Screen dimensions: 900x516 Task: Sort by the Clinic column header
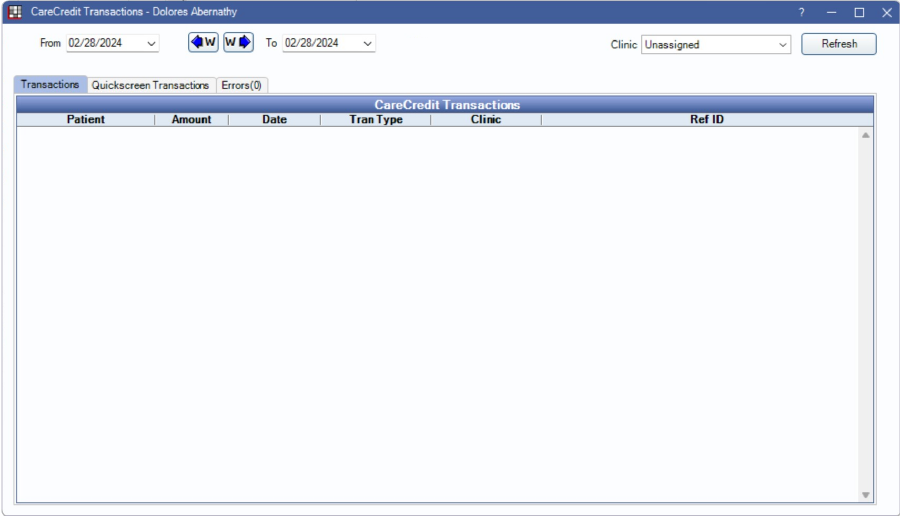486,119
